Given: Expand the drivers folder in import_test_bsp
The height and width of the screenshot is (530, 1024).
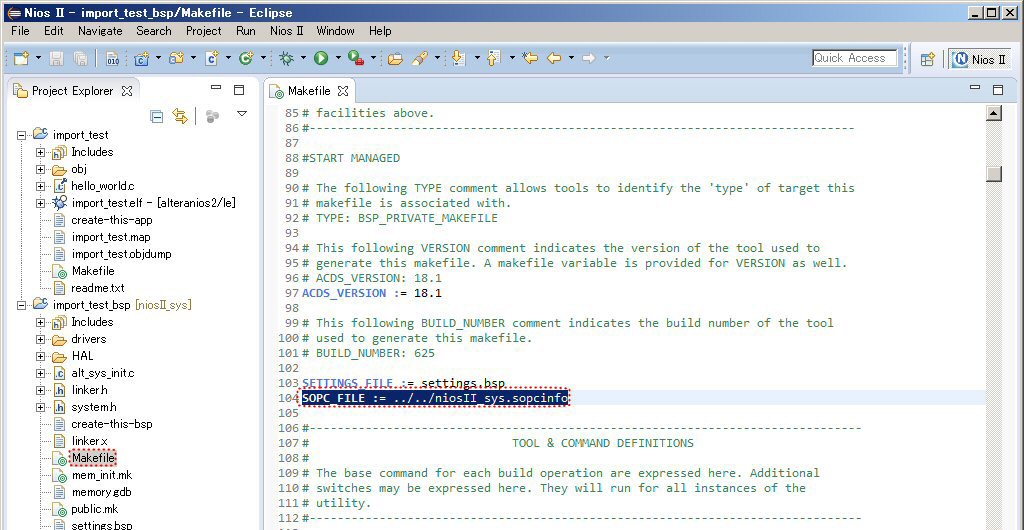Looking at the screenshot, I should click(x=41, y=339).
